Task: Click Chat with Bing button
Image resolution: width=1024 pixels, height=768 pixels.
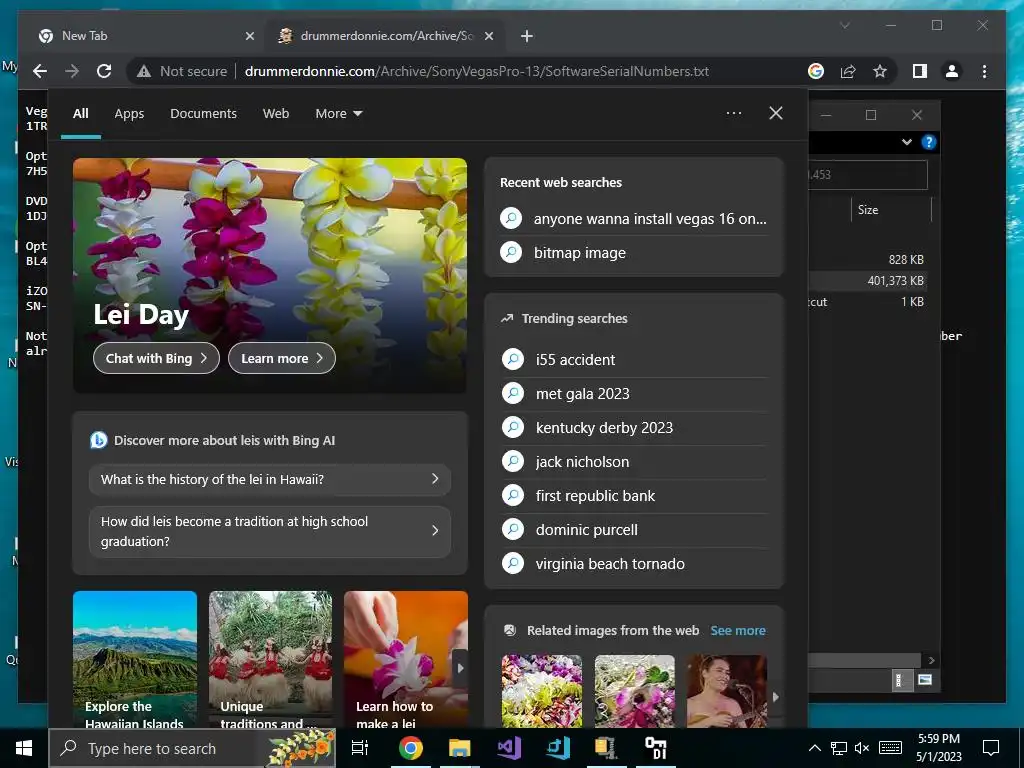Action: point(156,358)
